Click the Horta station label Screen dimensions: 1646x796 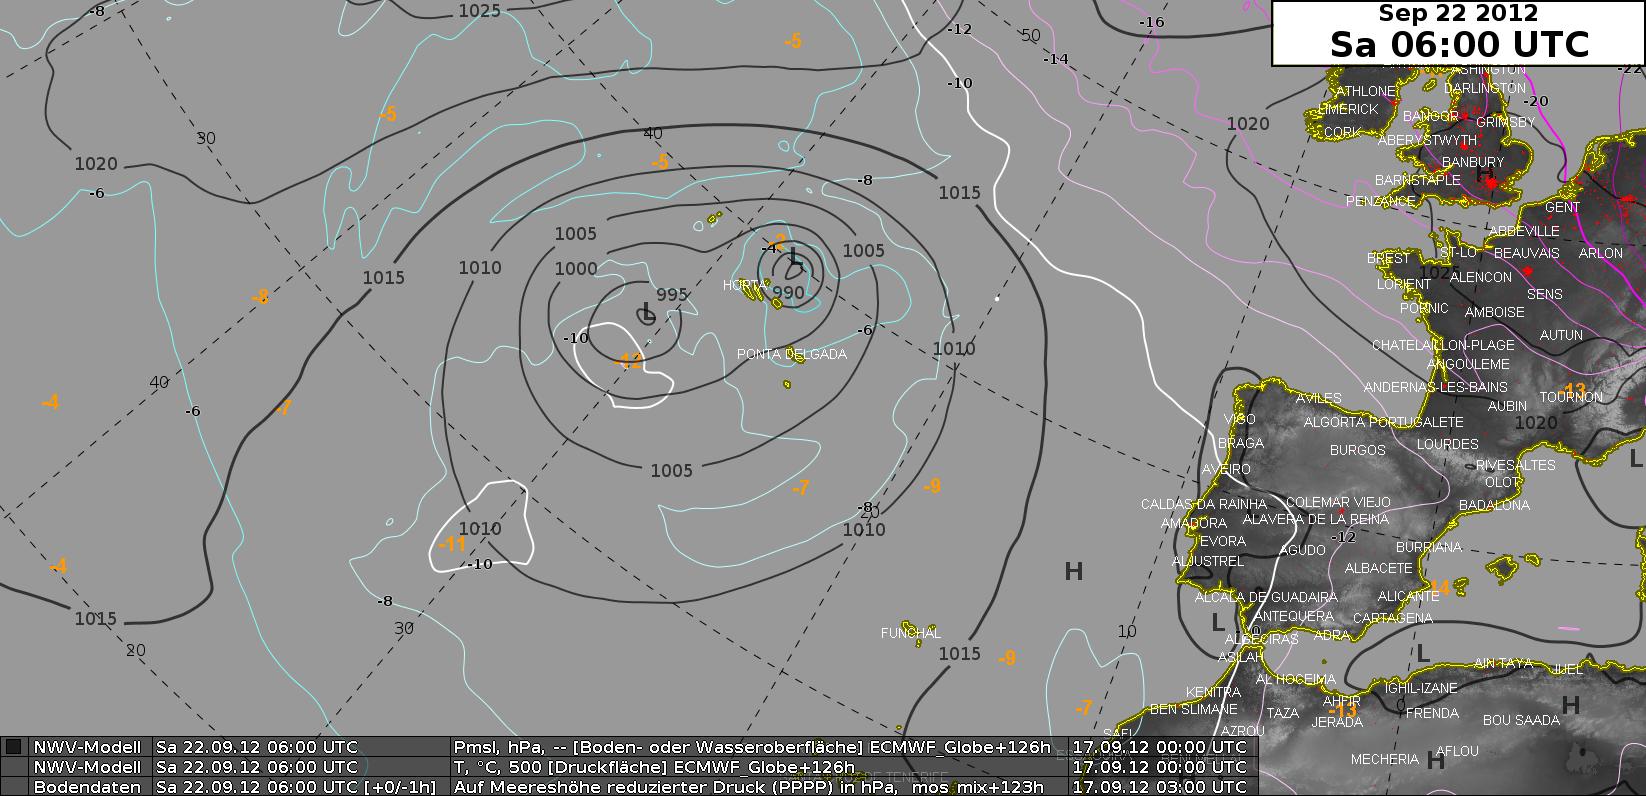(x=744, y=286)
